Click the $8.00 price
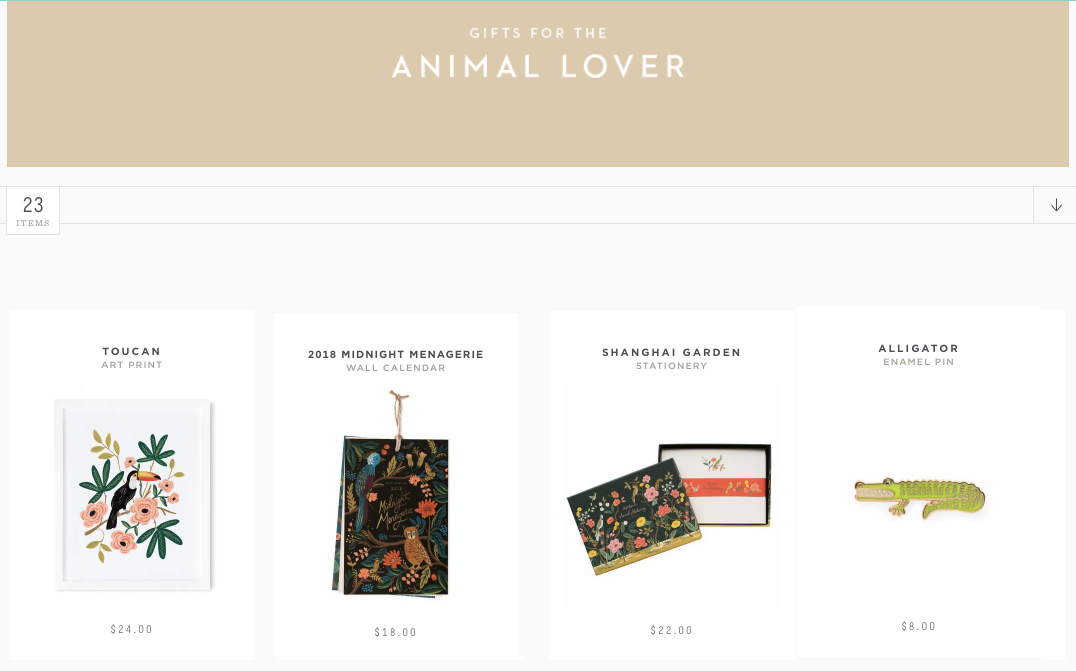The image size is (1076, 671). 919,626
